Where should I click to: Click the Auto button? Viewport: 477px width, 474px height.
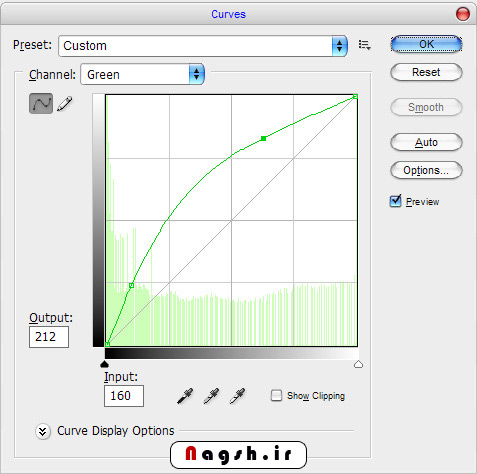(x=426, y=142)
